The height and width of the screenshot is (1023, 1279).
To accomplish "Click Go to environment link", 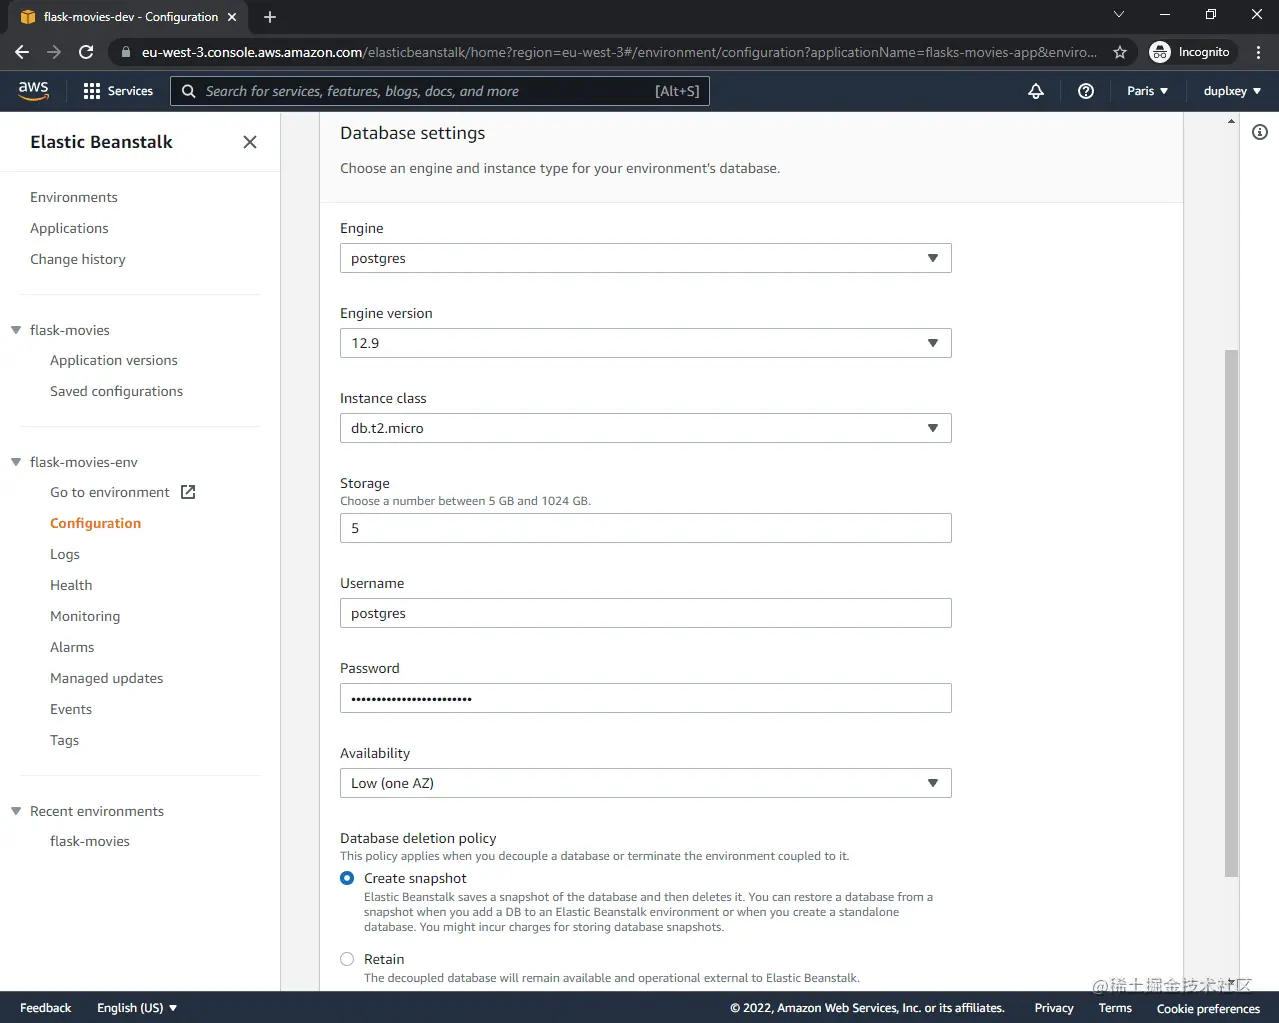I will point(110,492).
